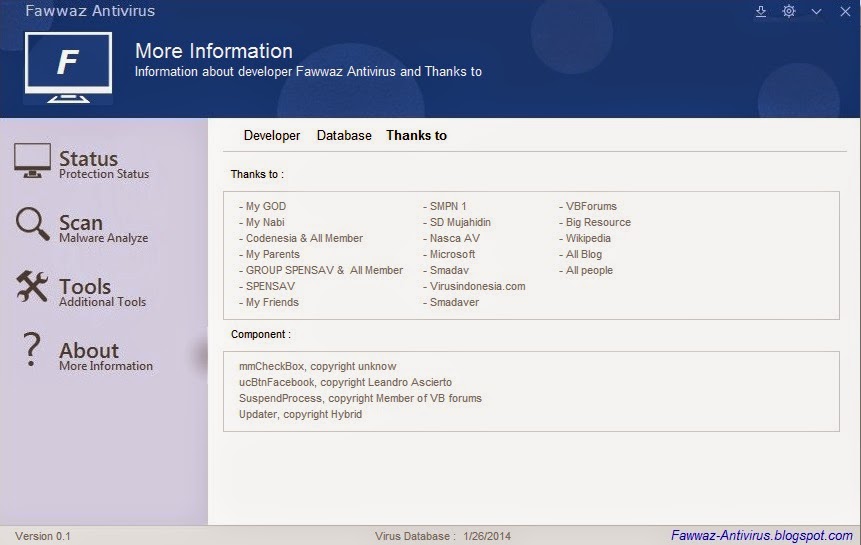Click the Virusindonesia.com entry
The image size is (861, 545).
tap(477, 286)
